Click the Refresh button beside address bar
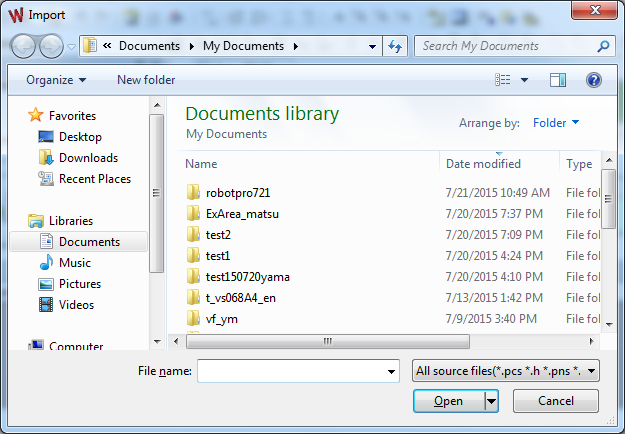Viewport: 625px width, 434px height. pyautogui.click(x=395, y=46)
